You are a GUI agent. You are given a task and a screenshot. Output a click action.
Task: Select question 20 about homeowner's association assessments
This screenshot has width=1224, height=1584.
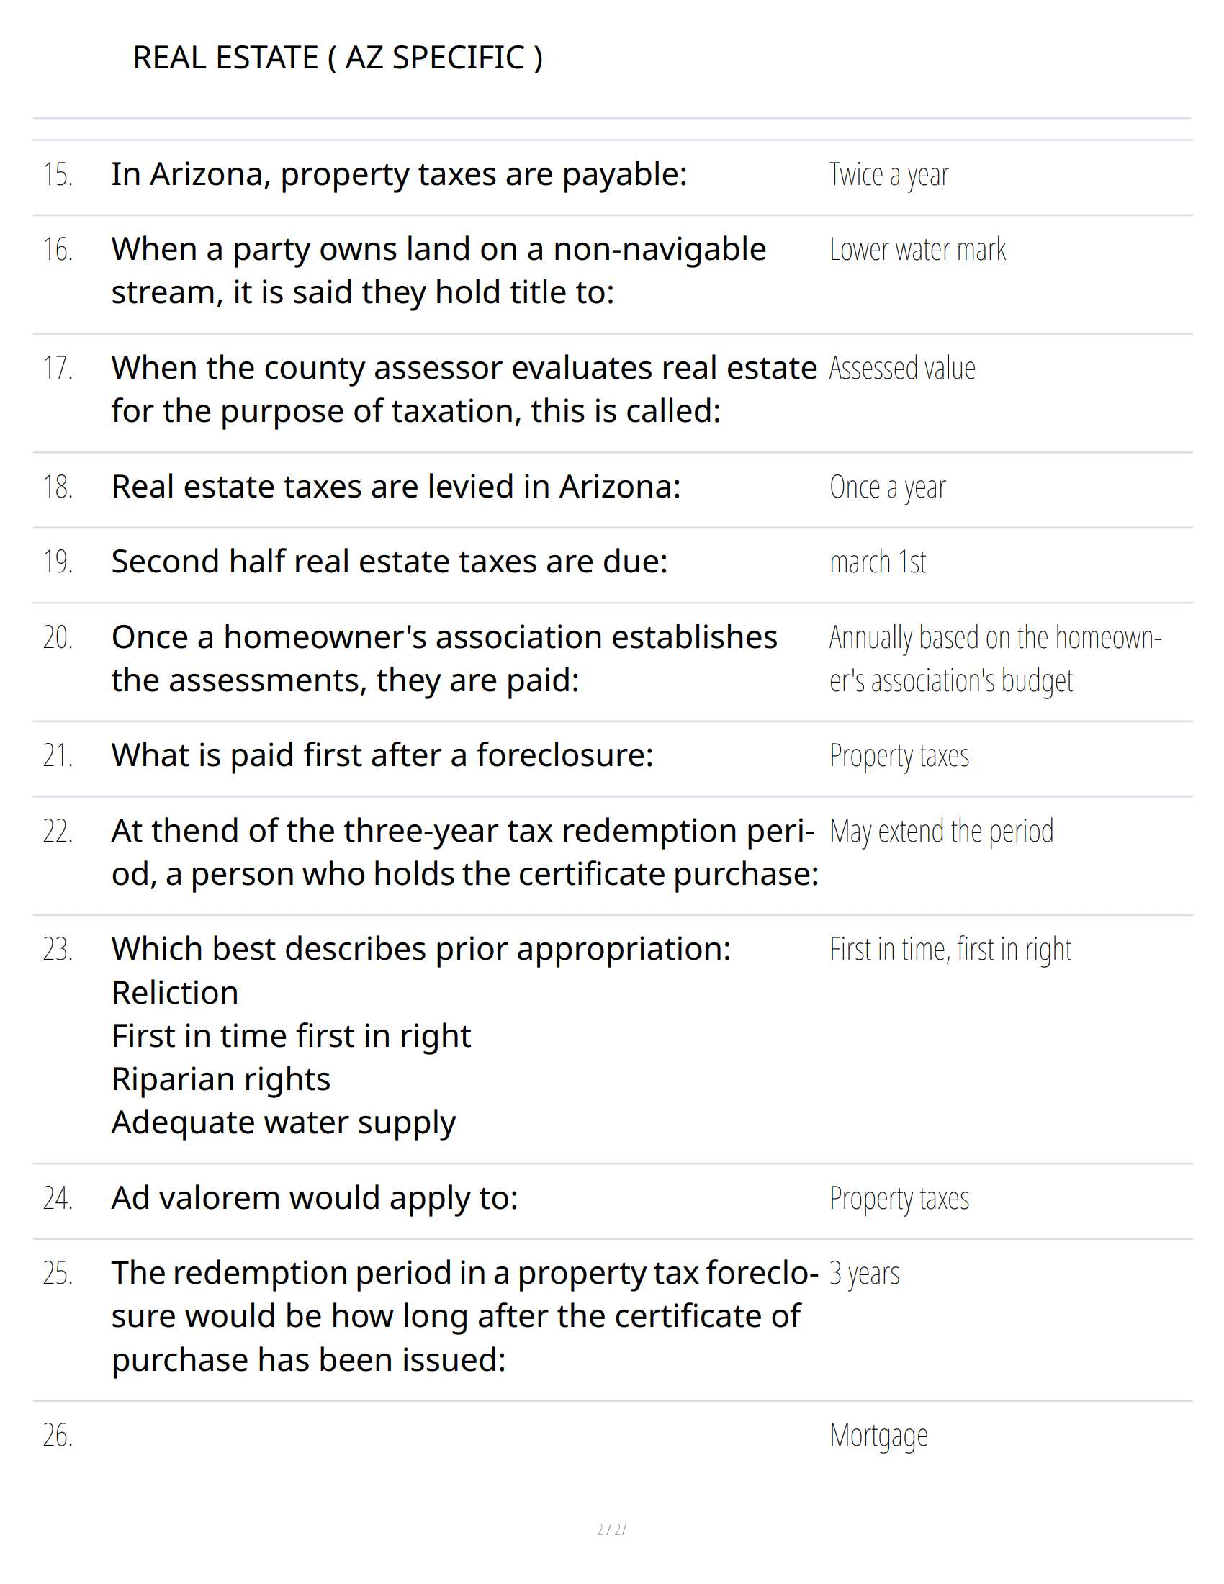[444, 659]
